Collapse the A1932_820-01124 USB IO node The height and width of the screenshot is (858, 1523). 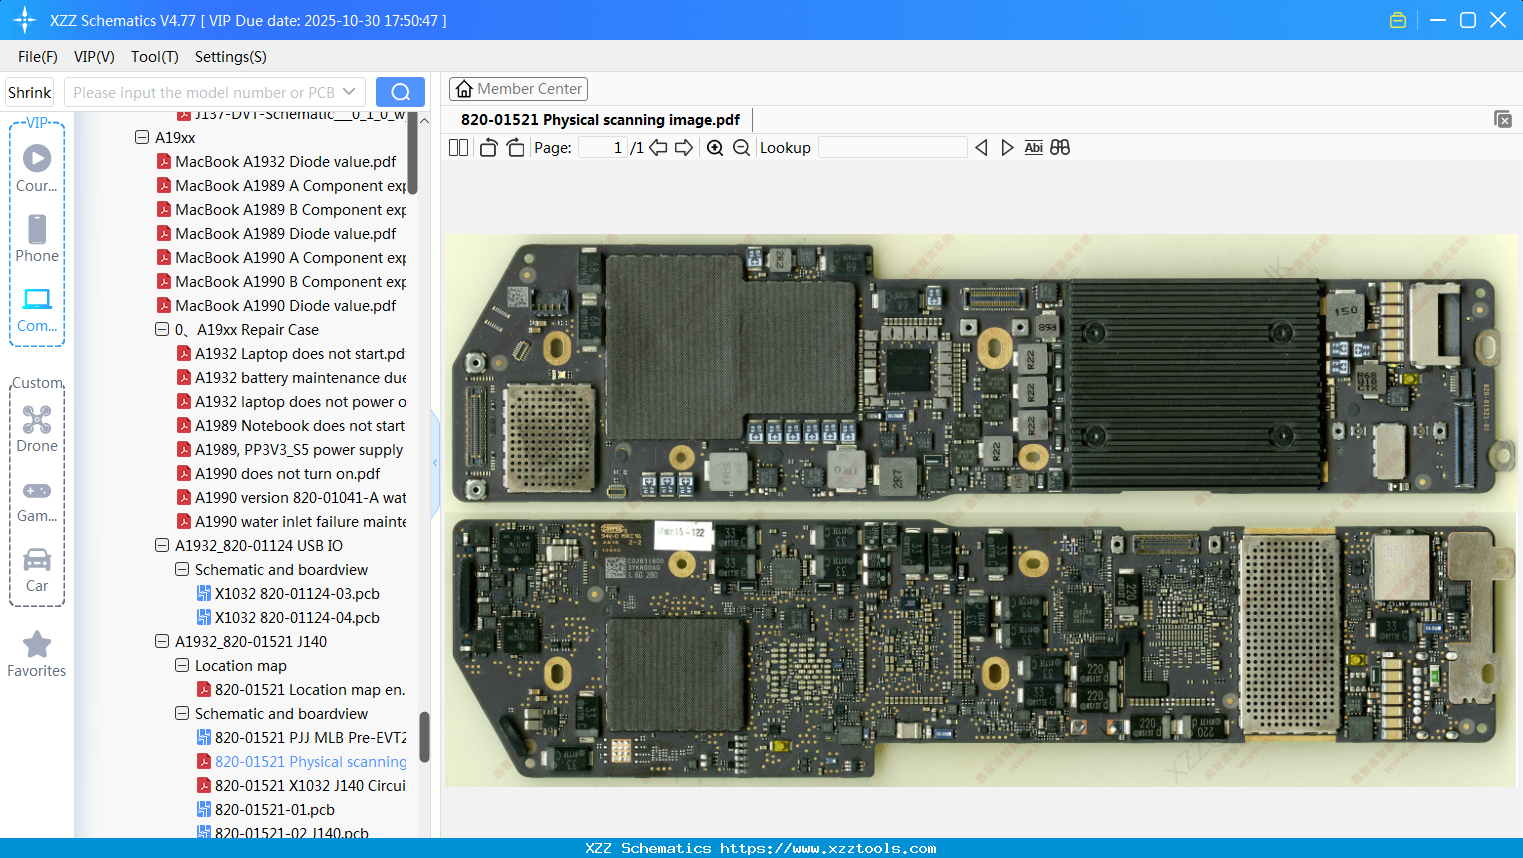pyautogui.click(x=162, y=546)
